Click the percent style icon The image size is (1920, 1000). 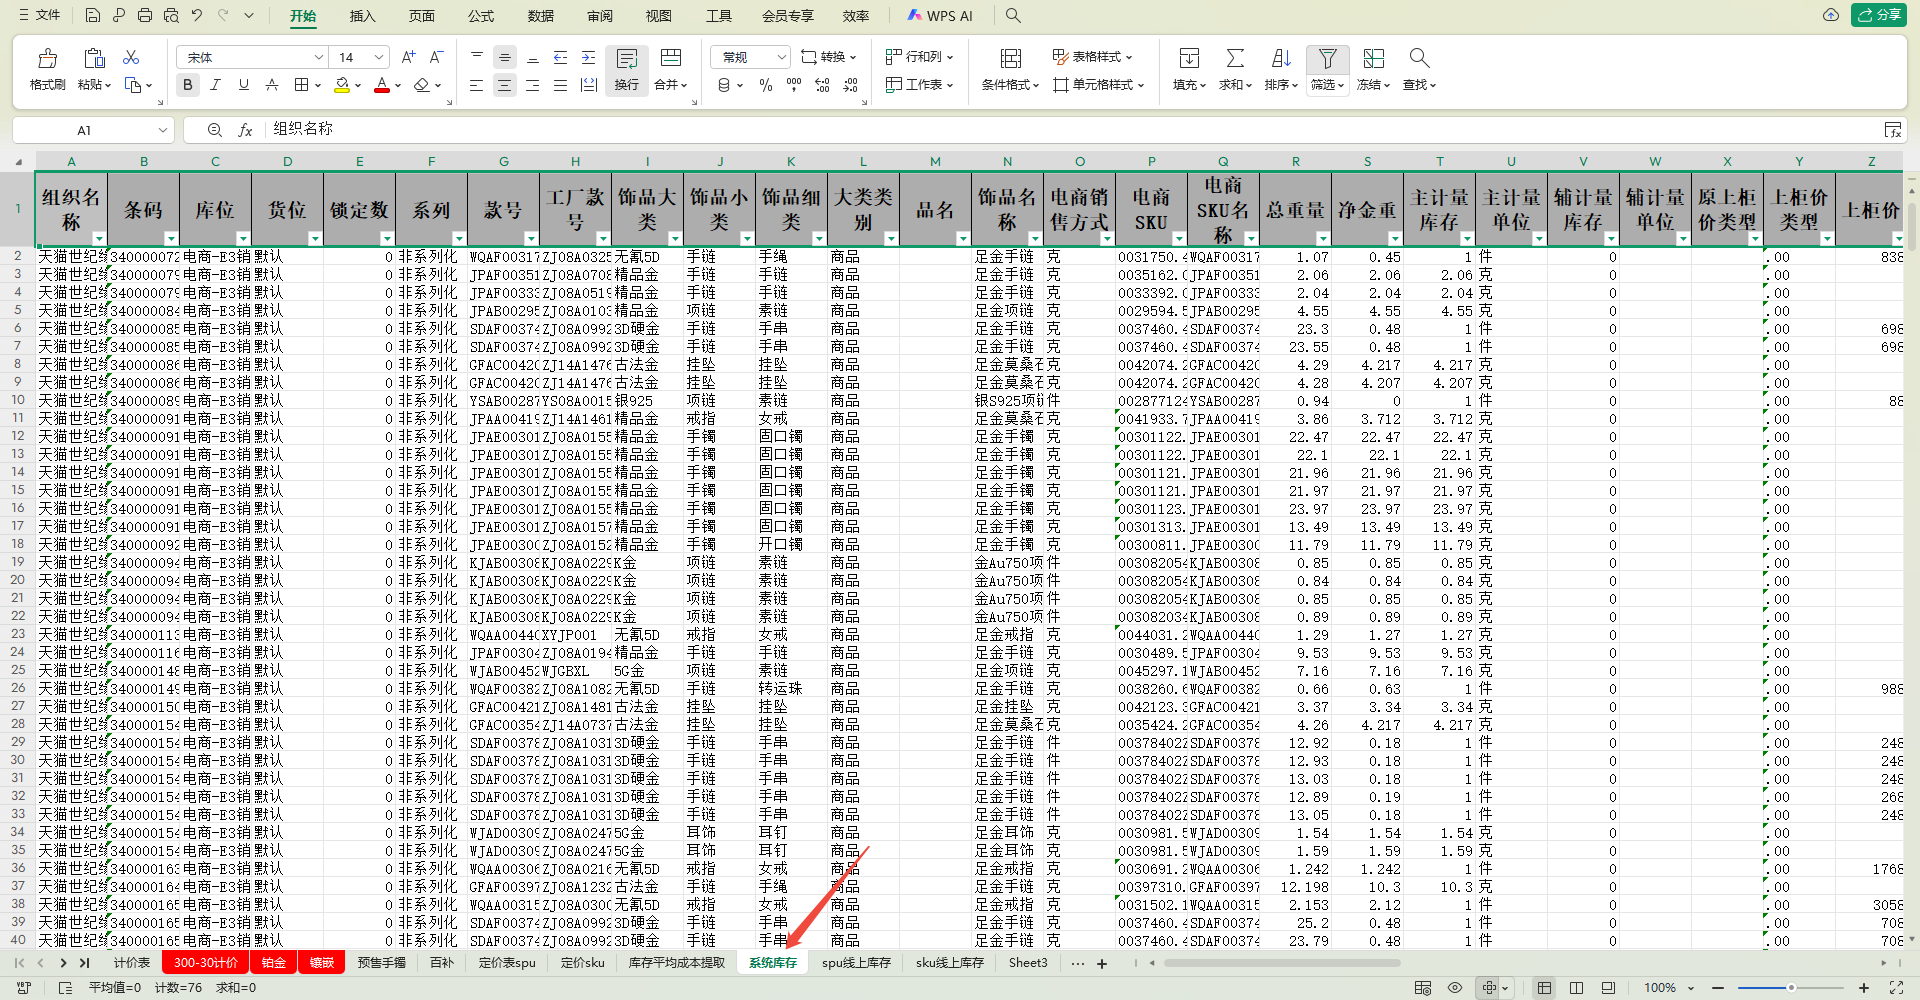(x=765, y=86)
